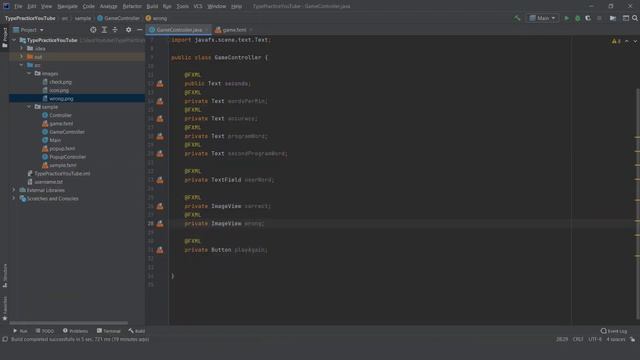Click 4 spaces indent setting

(615, 340)
